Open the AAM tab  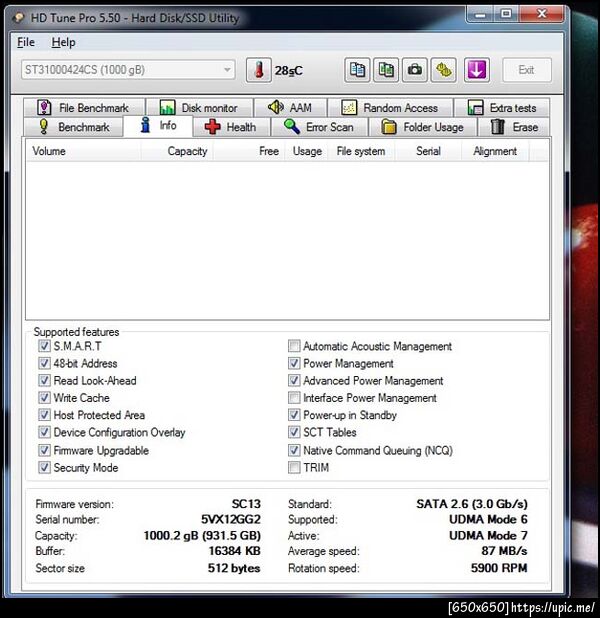pos(291,107)
